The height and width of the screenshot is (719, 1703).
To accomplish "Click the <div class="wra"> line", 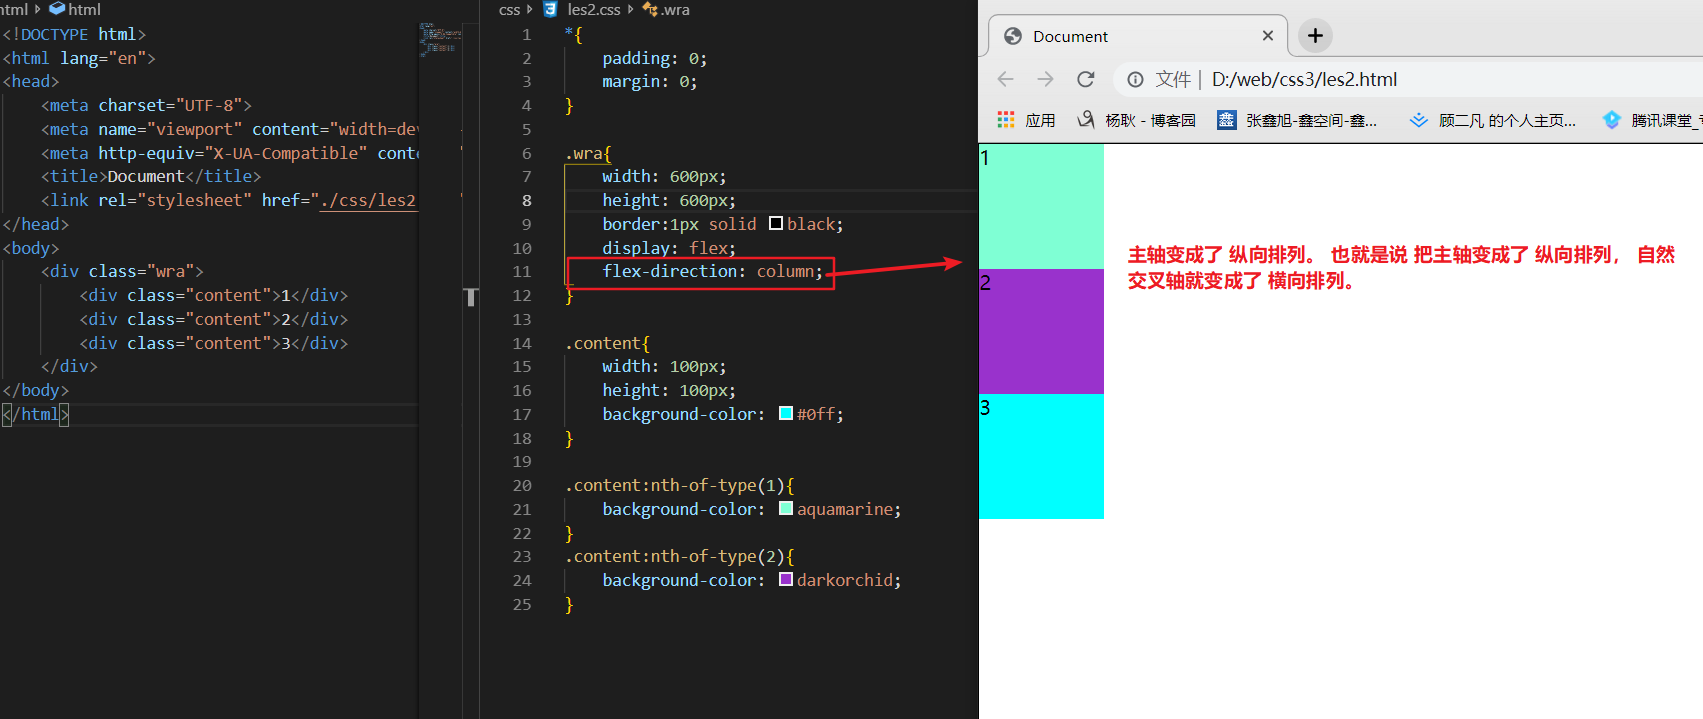I will click(122, 271).
